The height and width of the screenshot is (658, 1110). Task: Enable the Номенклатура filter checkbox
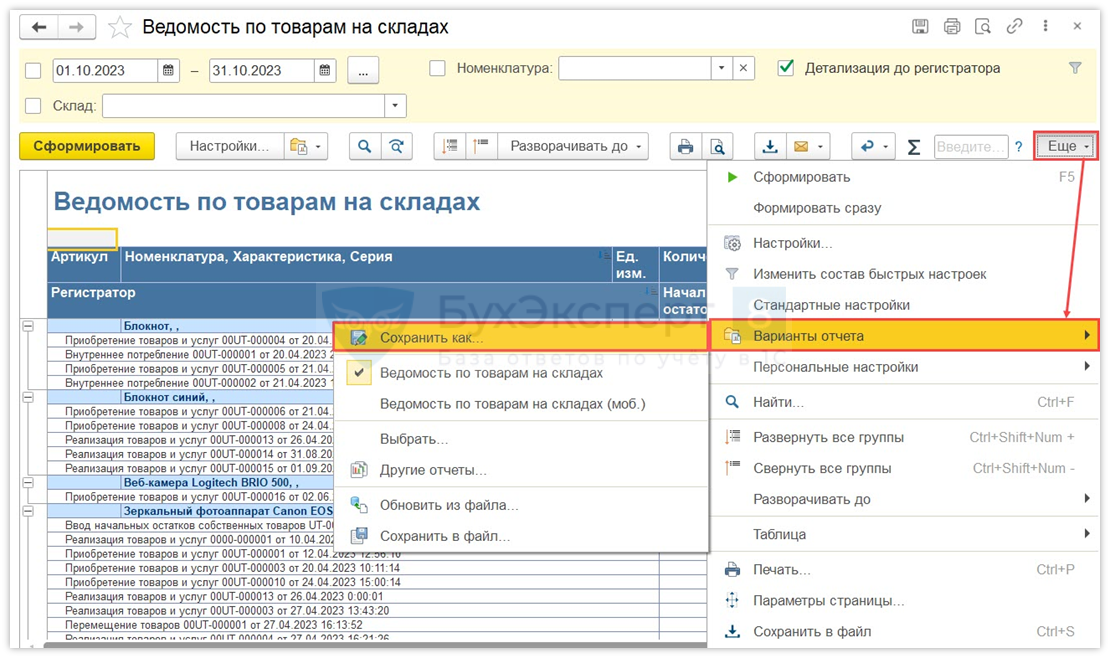[x=437, y=69]
